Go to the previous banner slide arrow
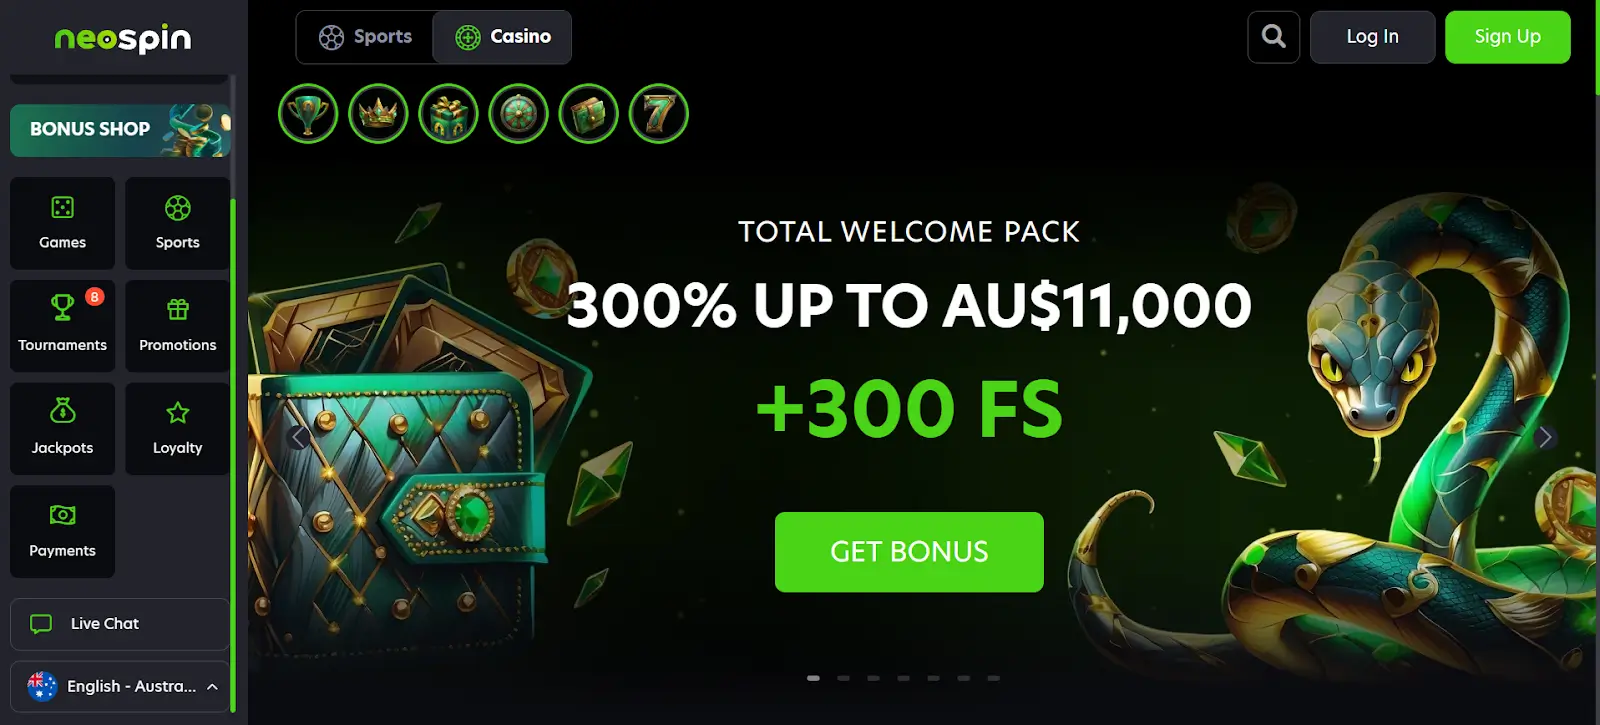This screenshot has width=1600, height=725. [298, 437]
